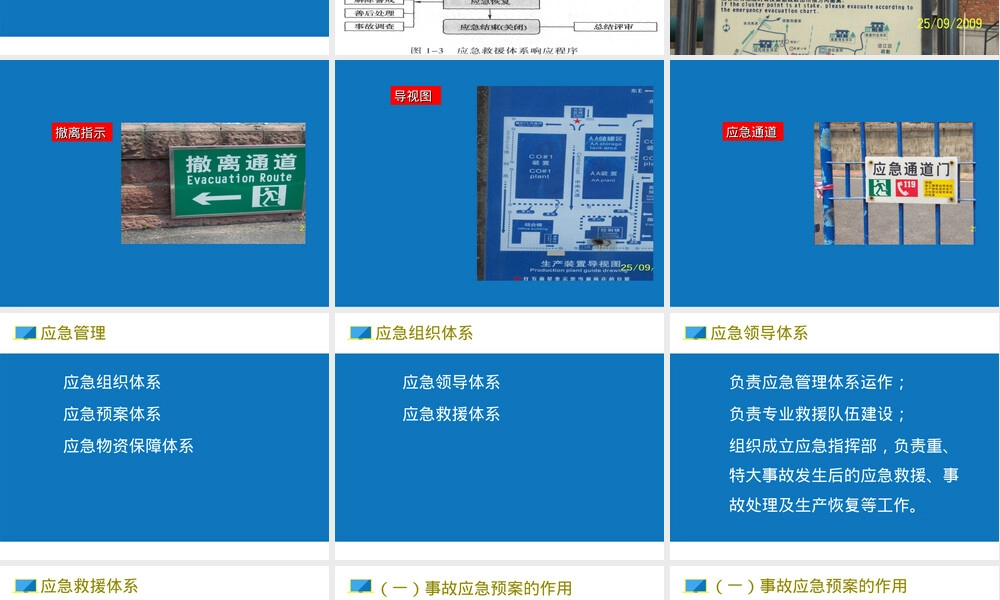Image resolution: width=1000 pixels, height=600 pixels.
Task: Click the 应急管理 slide title
Action: click(73, 333)
